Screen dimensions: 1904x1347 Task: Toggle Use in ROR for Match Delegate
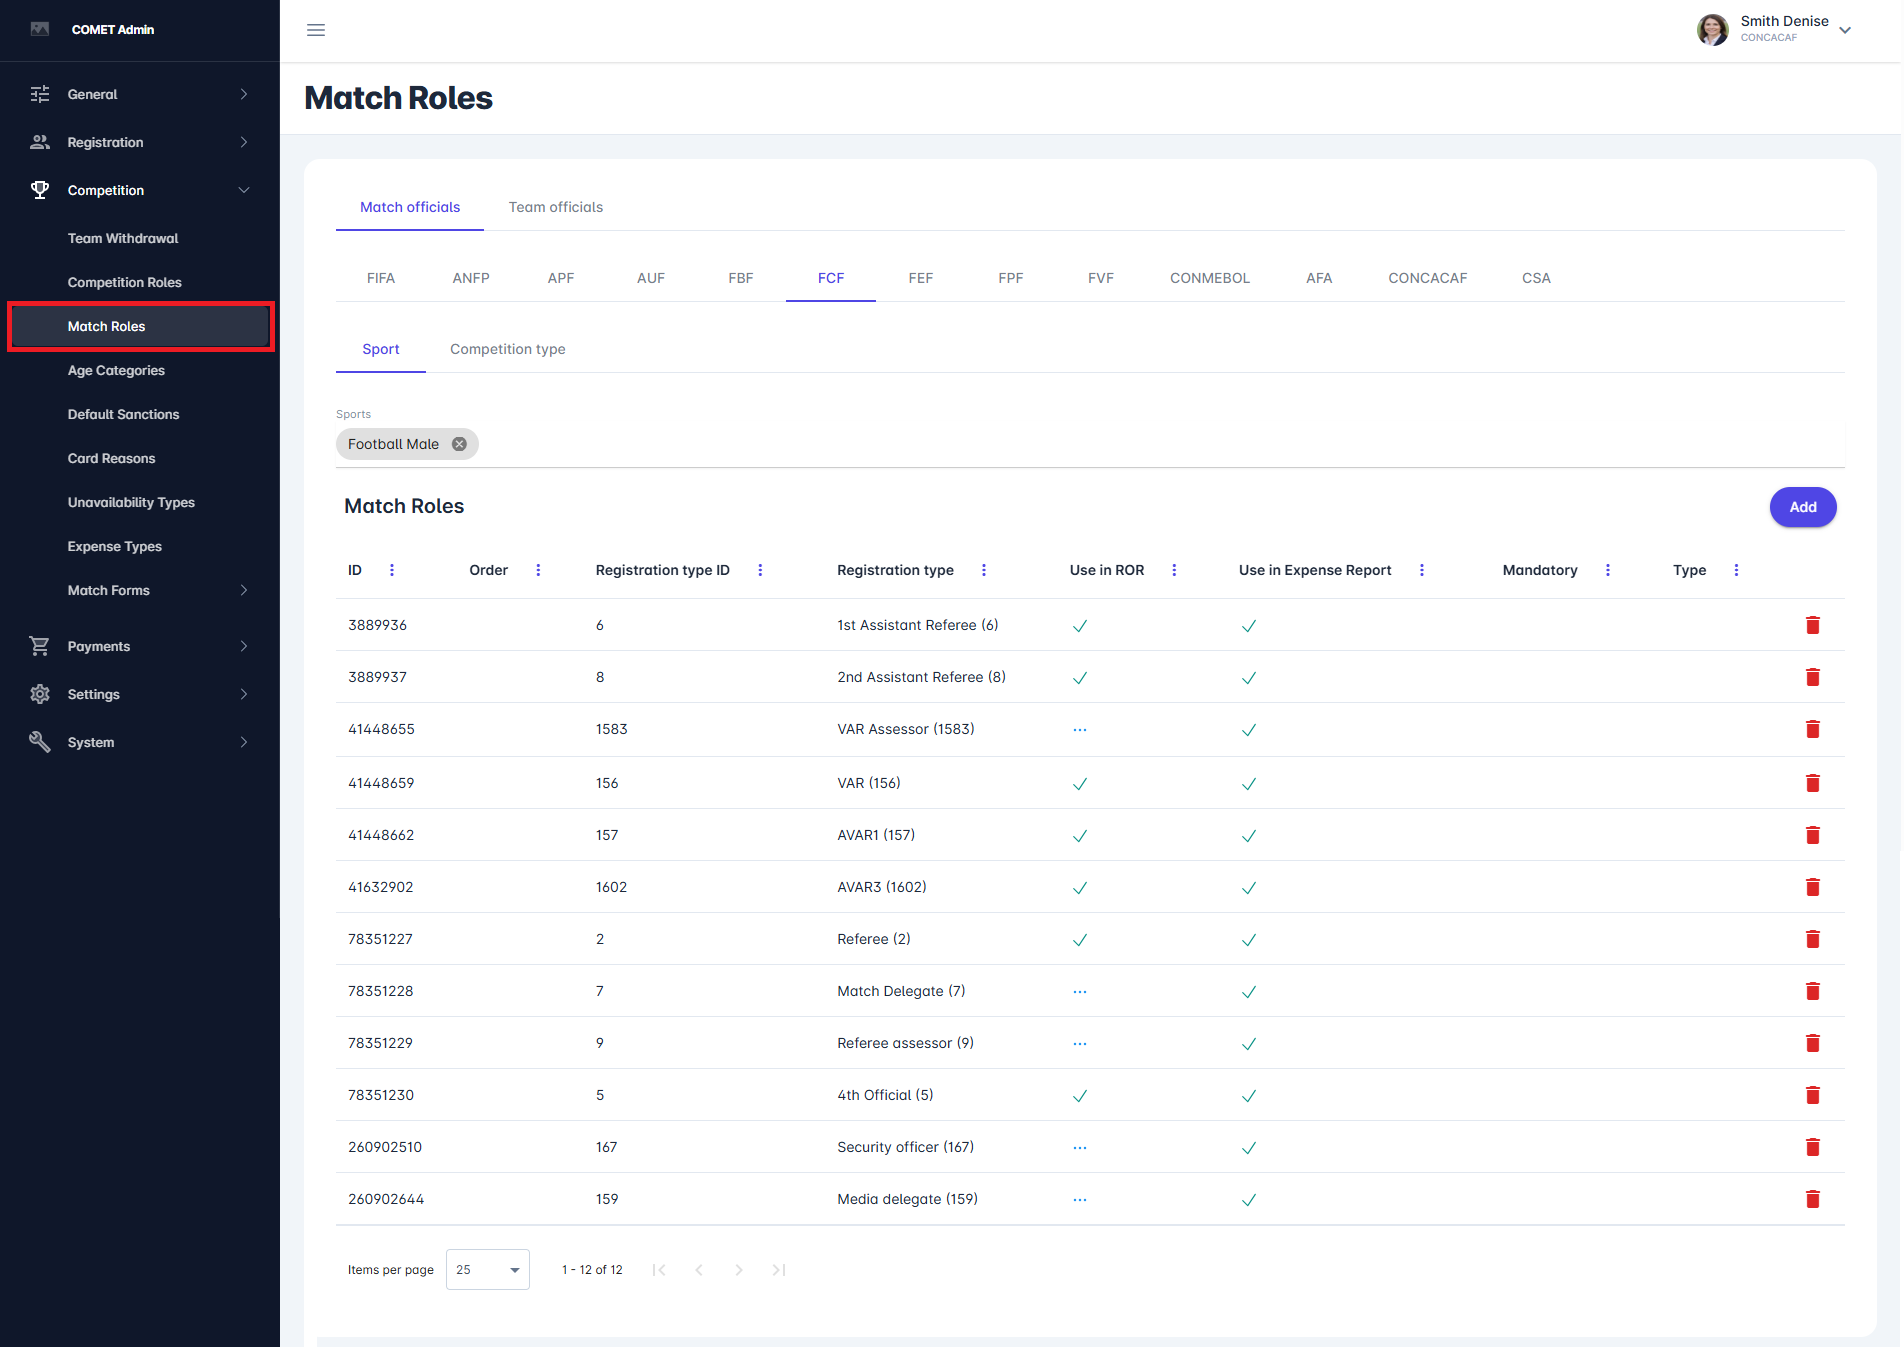click(x=1080, y=992)
